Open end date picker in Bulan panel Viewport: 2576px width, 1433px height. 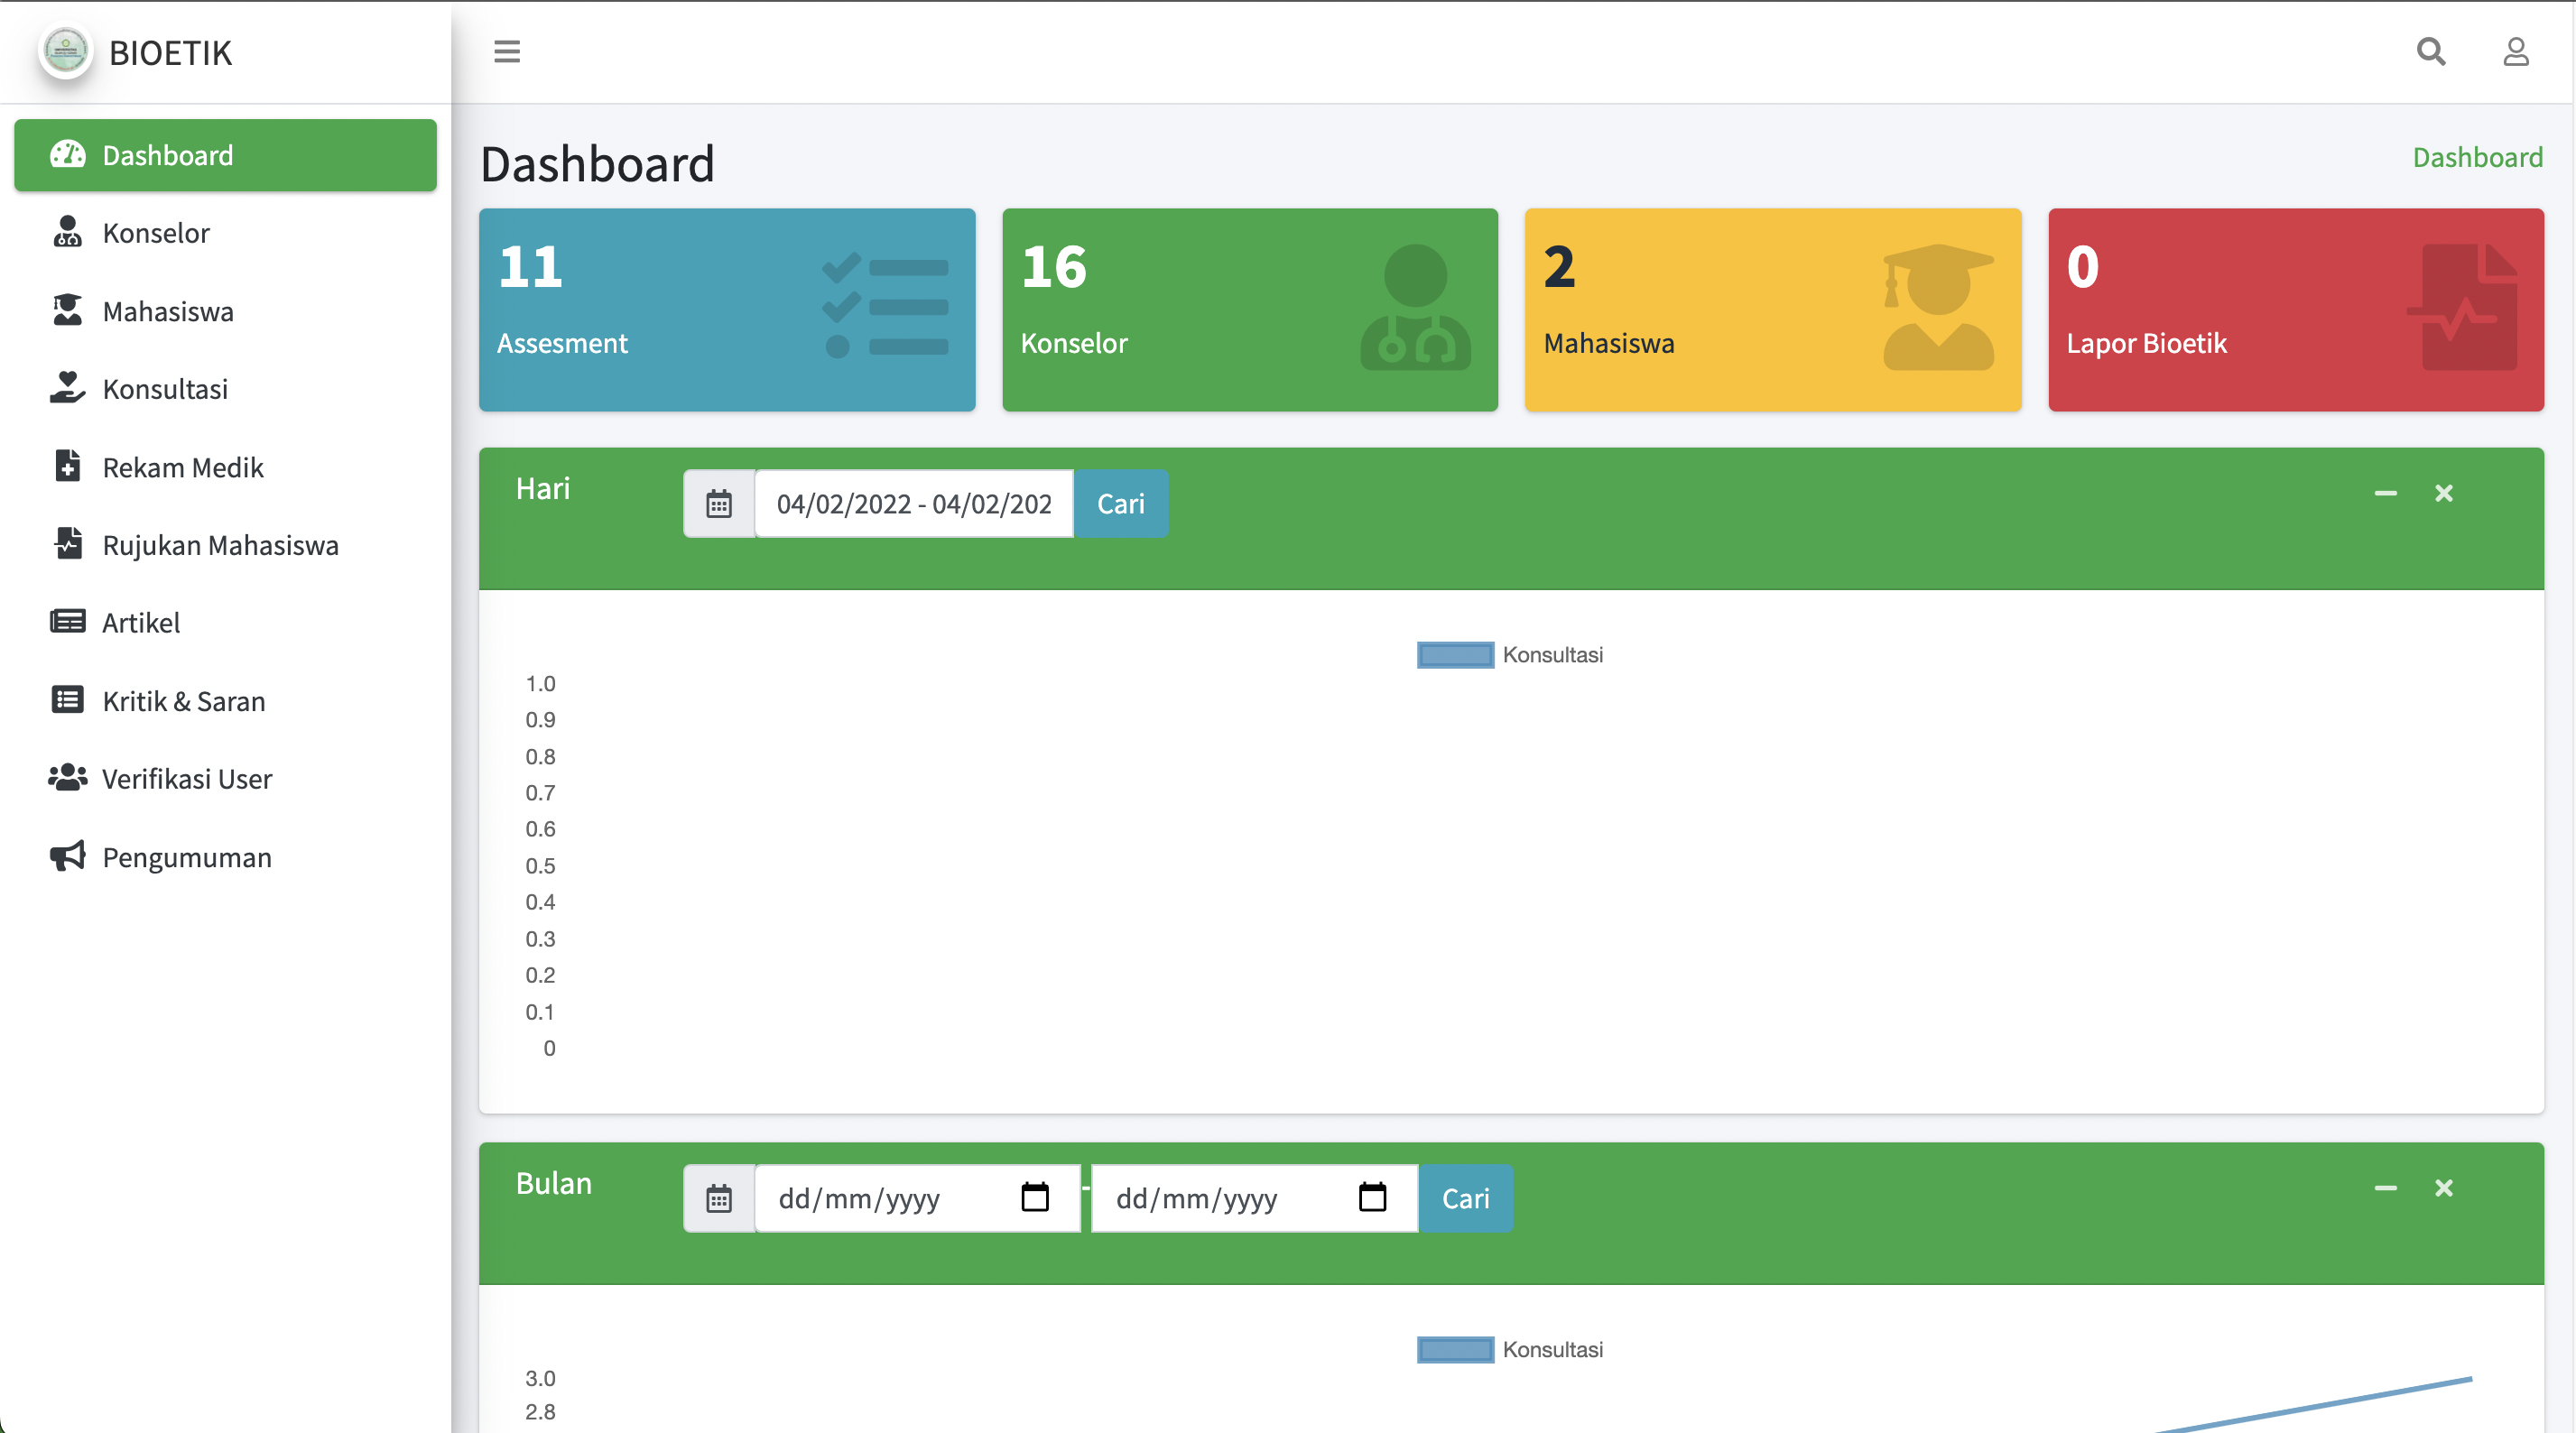pyautogui.click(x=1372, y=1197)
